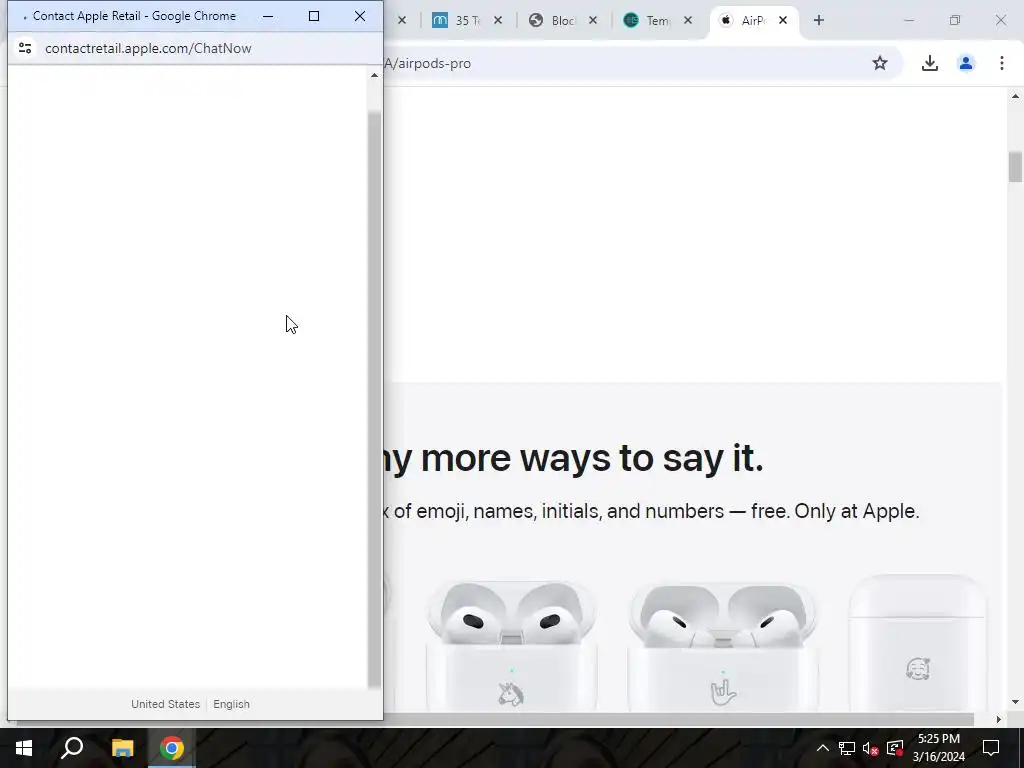Click the tray icon left of the clock
This screenshot has width=1024, height=768.
click(x=894, y=748)
